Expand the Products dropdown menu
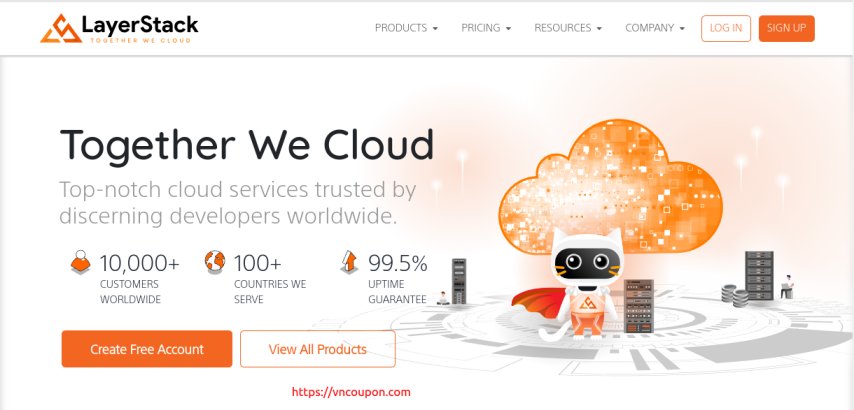Image resolution: width=854 pixels, height=410 pixels. [406, 28]
